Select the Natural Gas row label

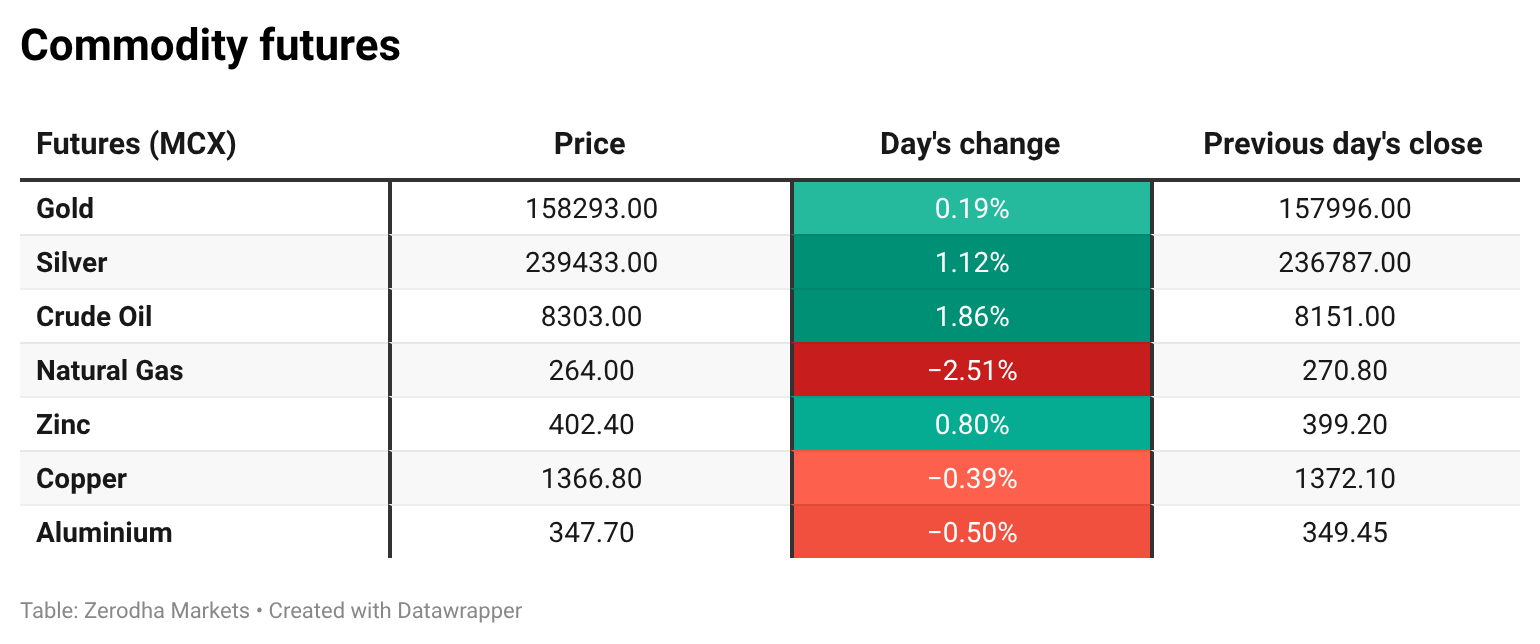[110, 371]
